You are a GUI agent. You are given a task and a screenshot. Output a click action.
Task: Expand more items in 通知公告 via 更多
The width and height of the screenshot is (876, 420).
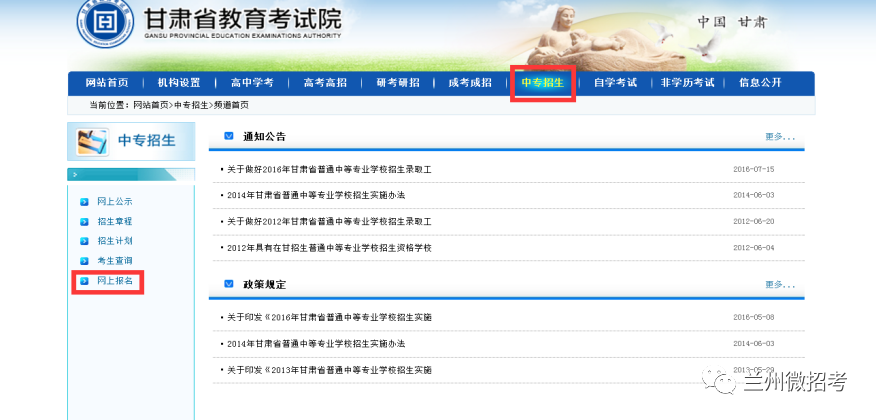(780, 137)
